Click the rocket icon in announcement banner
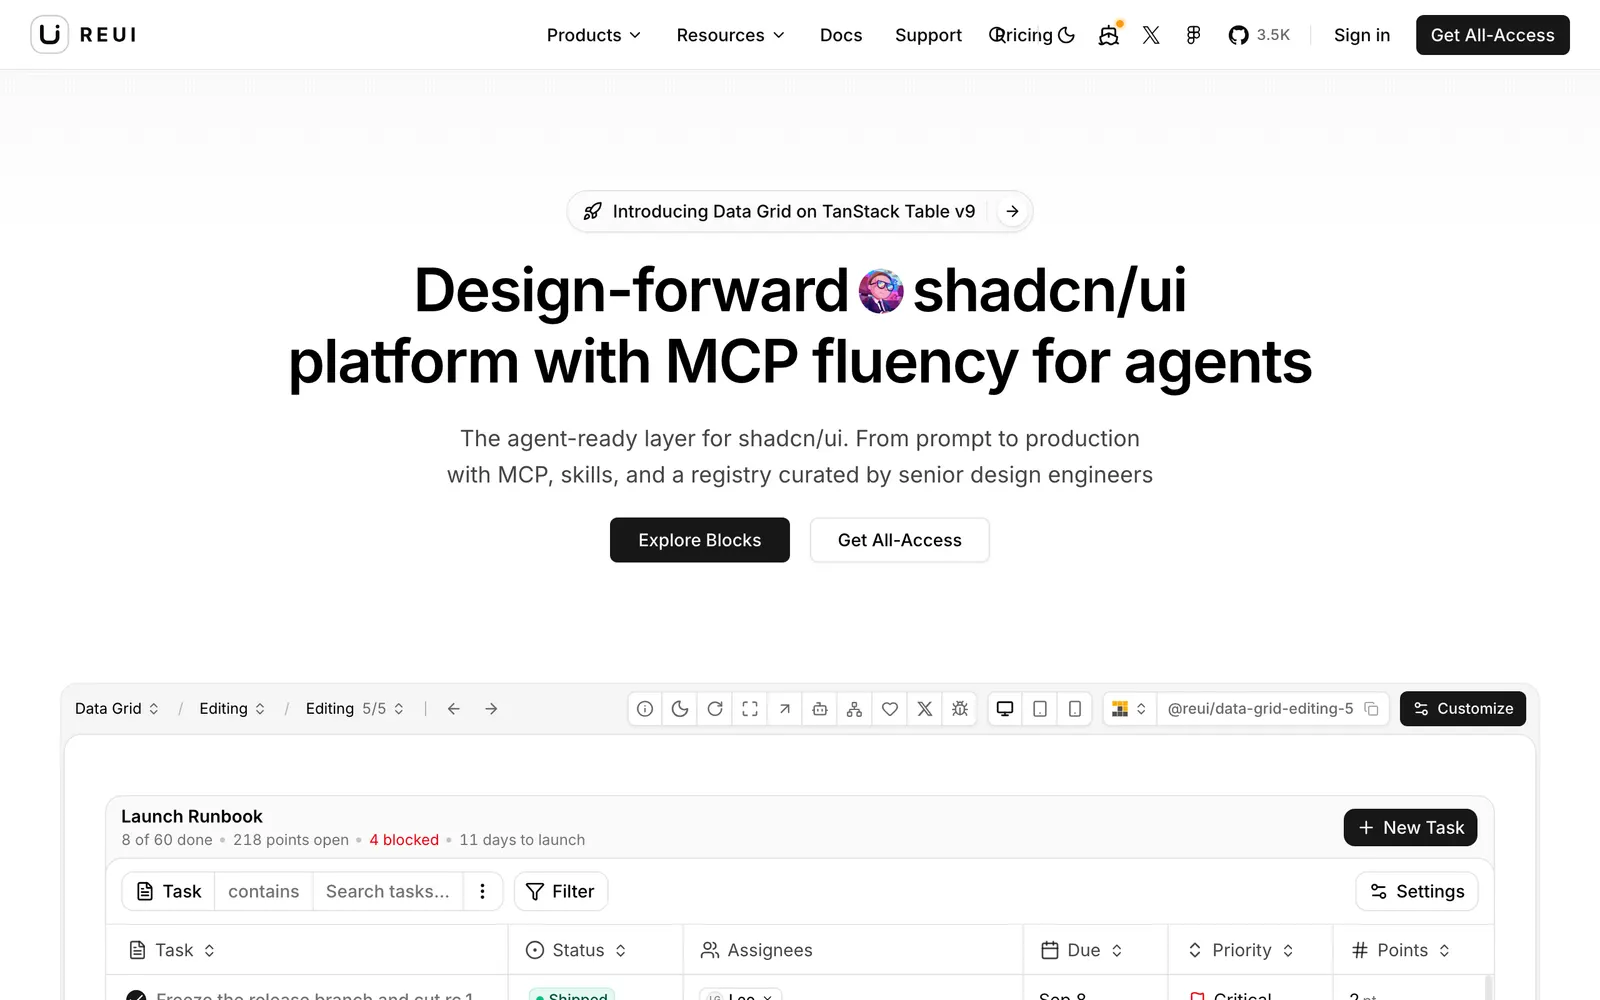Image resolution: width=1600 pixels, height=1000 pixels. 593,211
